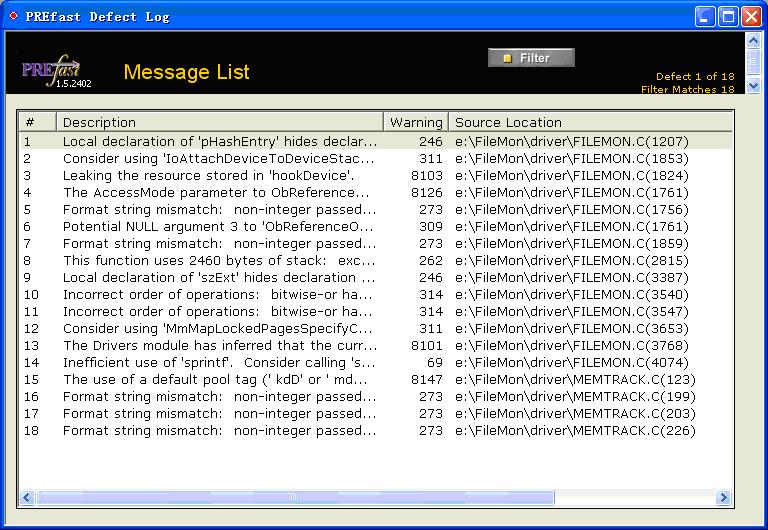Click source location FILEMON.C(2815)

pos(572,261)
